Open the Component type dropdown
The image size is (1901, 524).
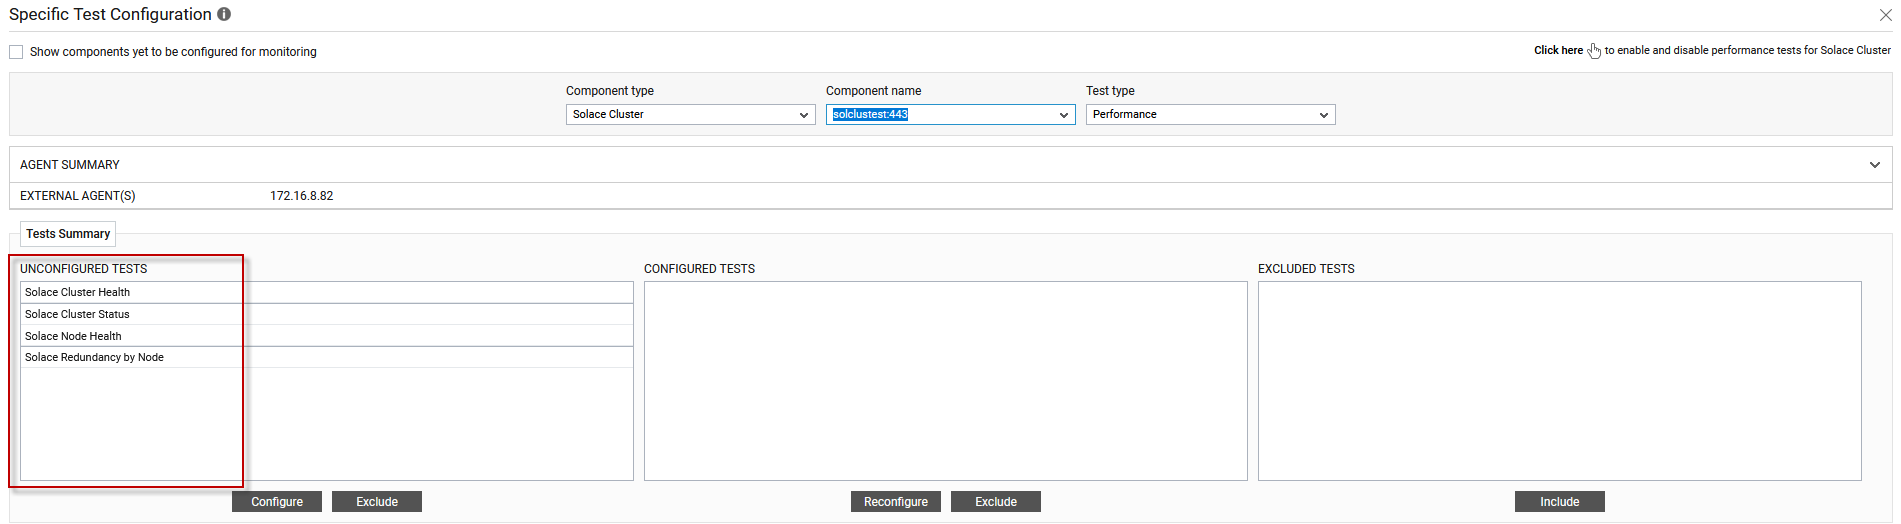pyautogui.click(x=690, y=115)
